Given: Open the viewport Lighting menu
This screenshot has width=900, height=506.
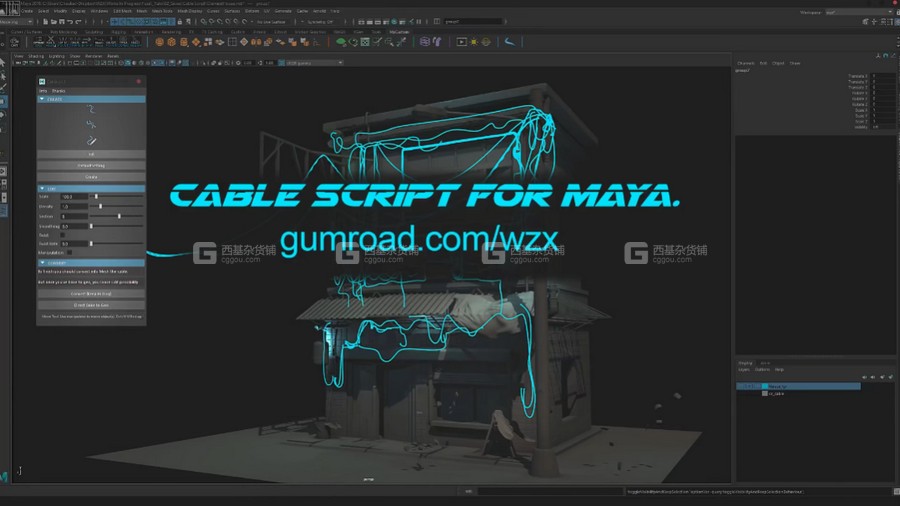Looking at the screenshot, I should (x=56, y=56).
